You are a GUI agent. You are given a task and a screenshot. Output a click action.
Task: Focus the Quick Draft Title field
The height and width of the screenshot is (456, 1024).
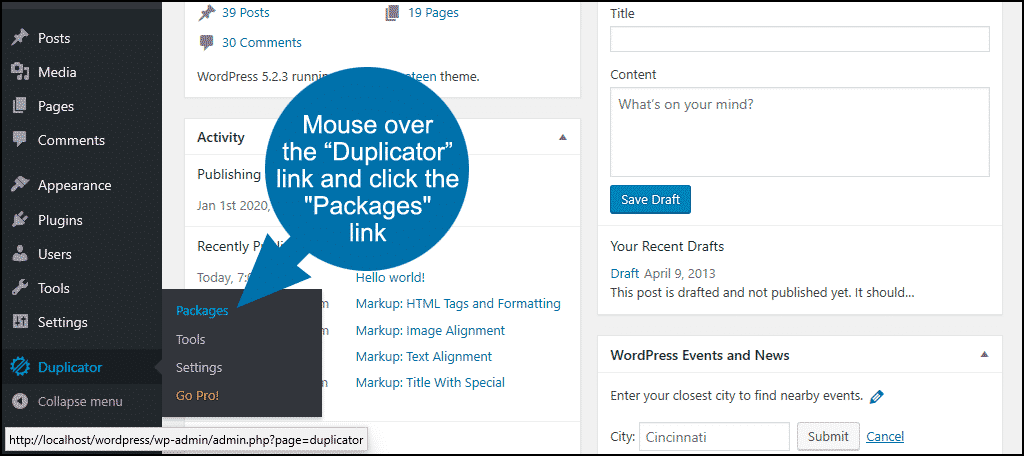point(800,39)
